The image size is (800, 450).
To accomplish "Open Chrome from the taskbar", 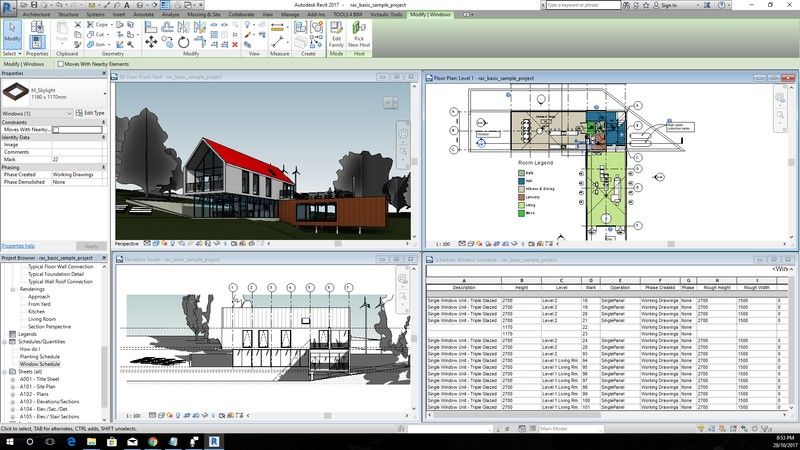I will pos(153,442).
